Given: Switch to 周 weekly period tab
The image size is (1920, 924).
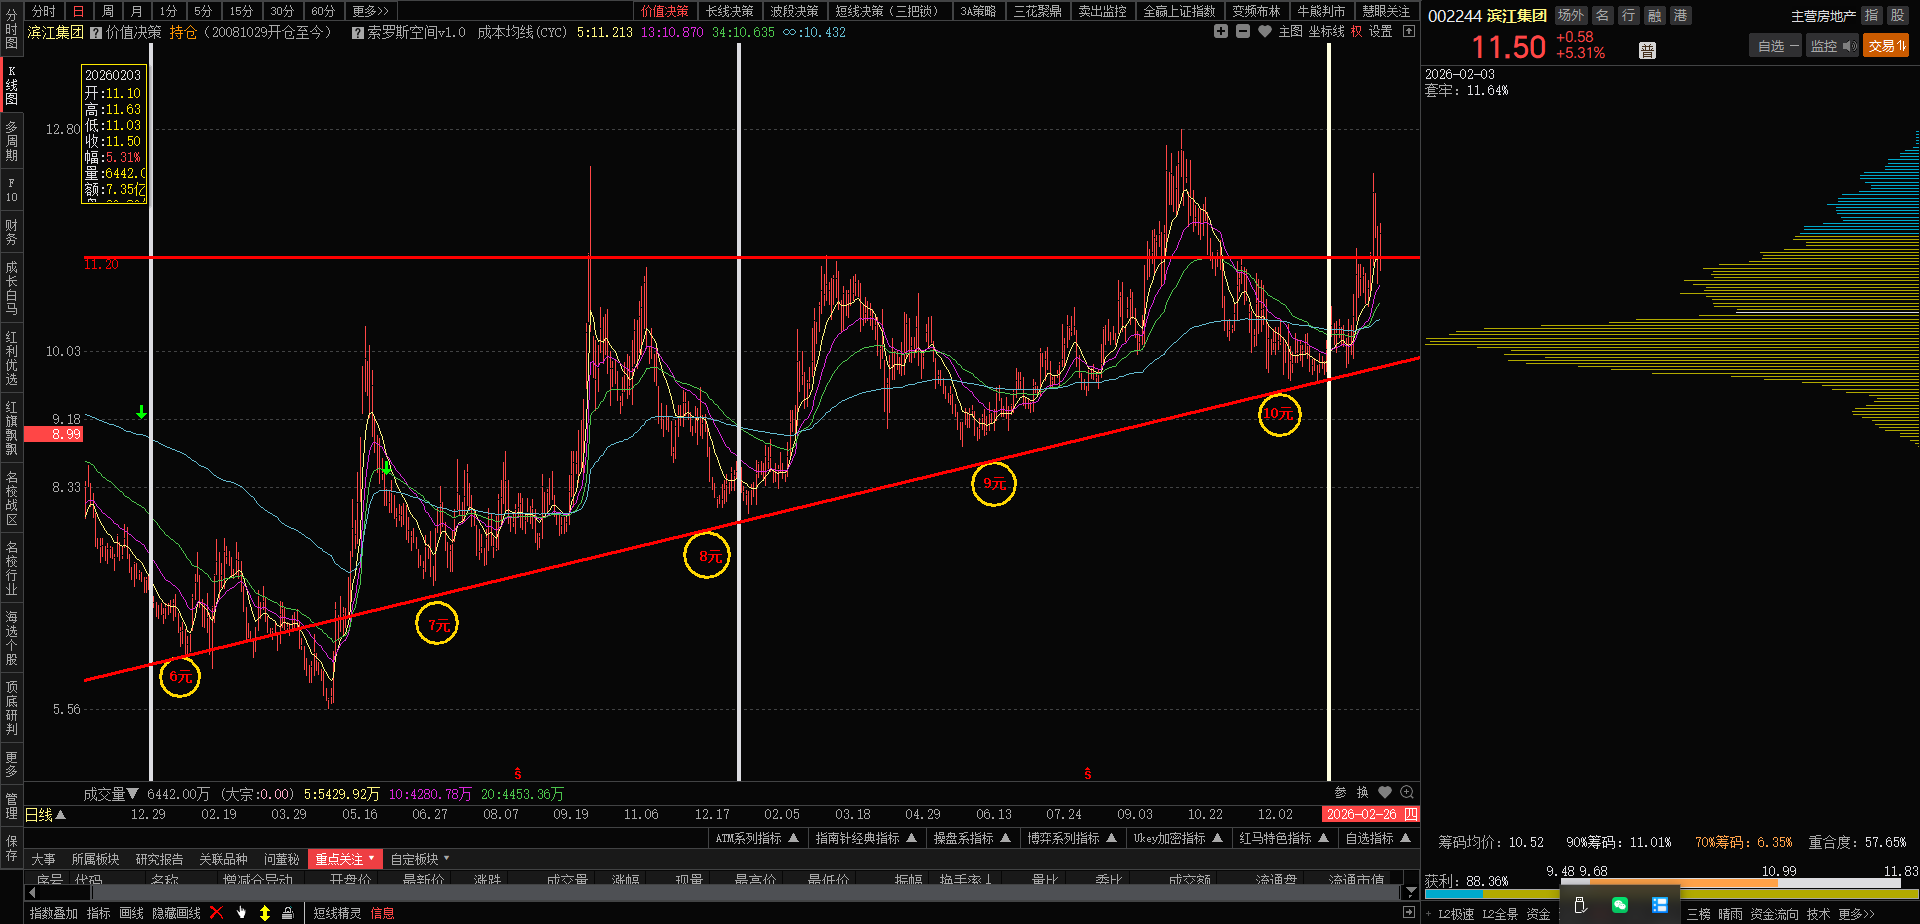Looking at the screenshot, I should click(x=108, y=11).
